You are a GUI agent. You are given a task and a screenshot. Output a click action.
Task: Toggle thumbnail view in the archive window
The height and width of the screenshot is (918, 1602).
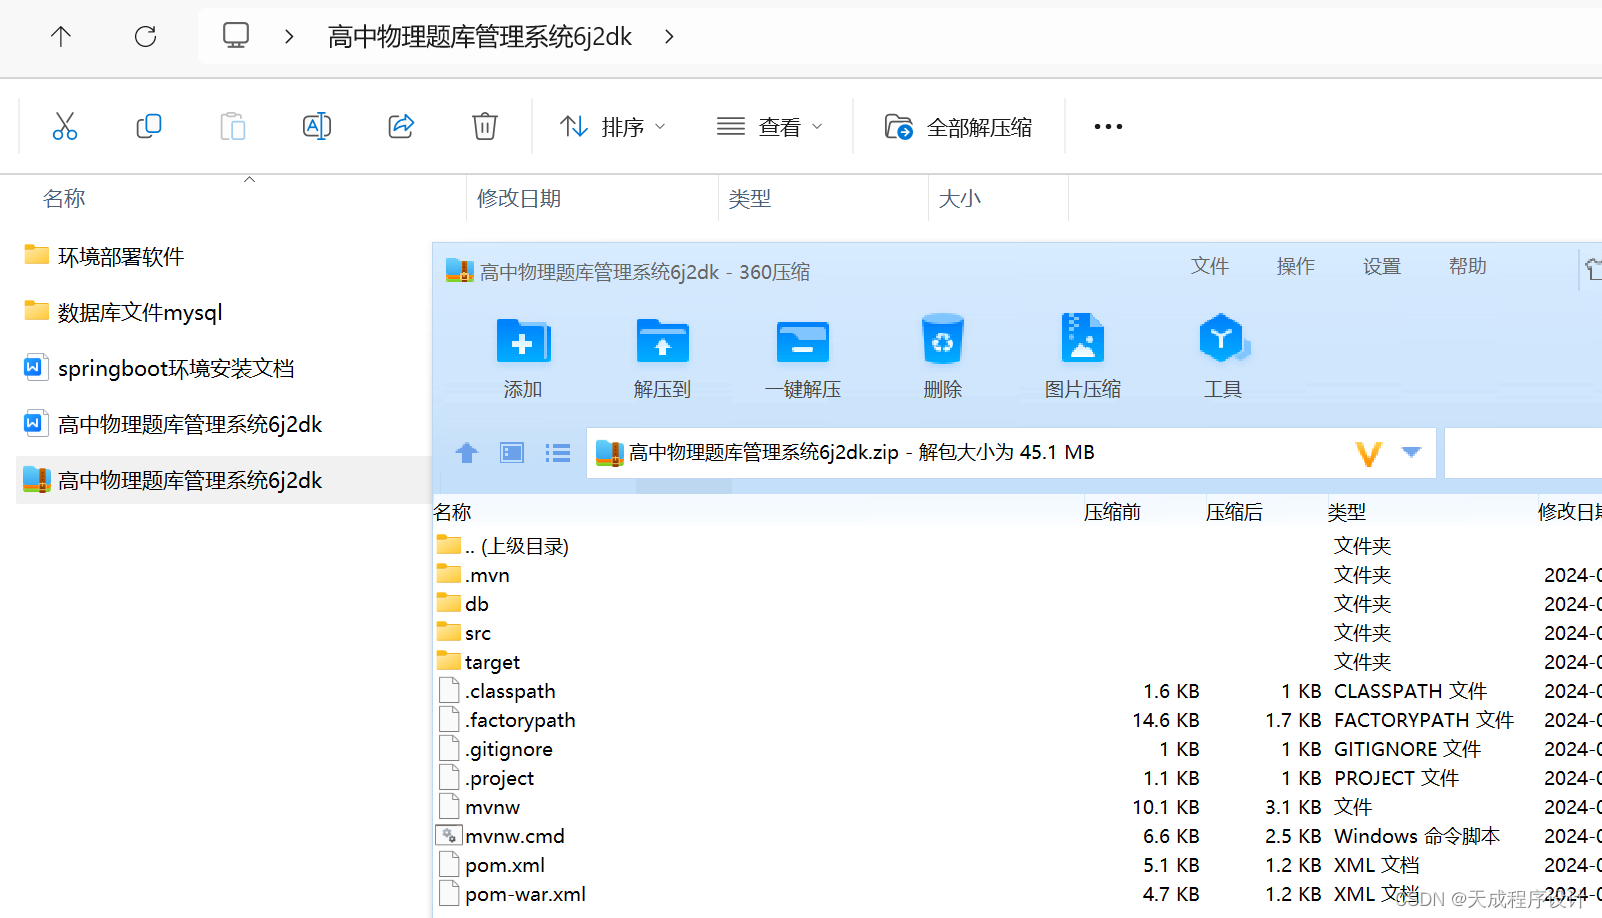tap(511, 452)
